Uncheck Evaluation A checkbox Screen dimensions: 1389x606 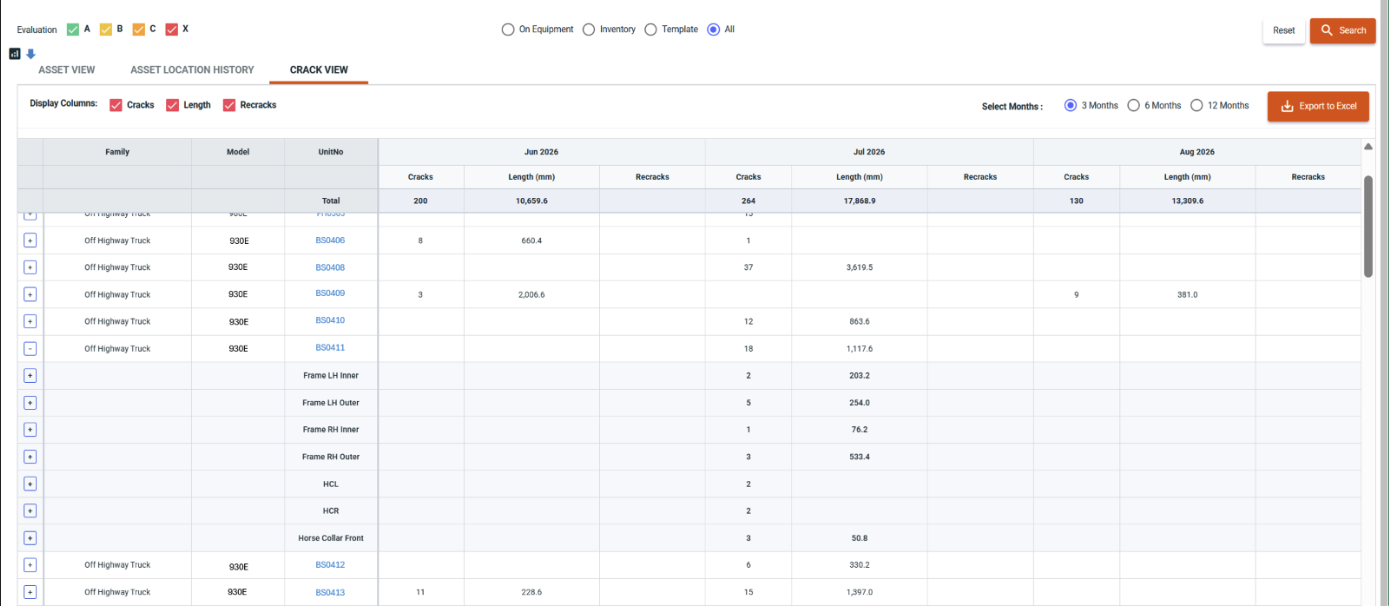pyautogui.click(x=73, y=29)
